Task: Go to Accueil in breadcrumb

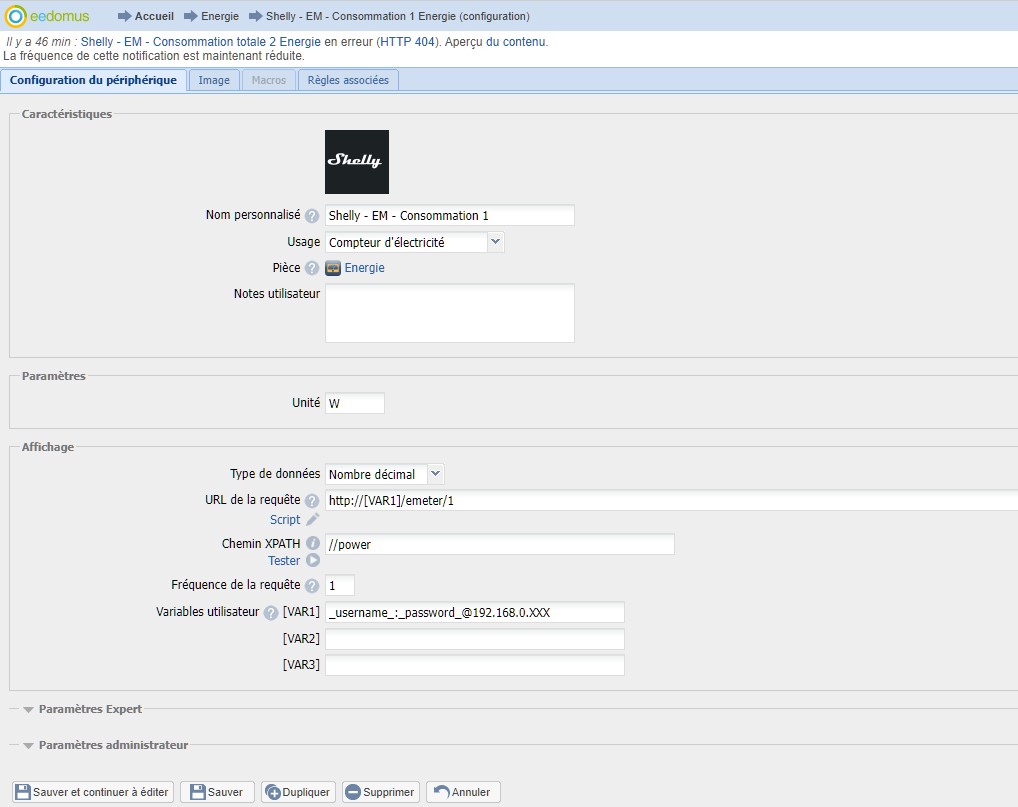Action: coord(154,16)
